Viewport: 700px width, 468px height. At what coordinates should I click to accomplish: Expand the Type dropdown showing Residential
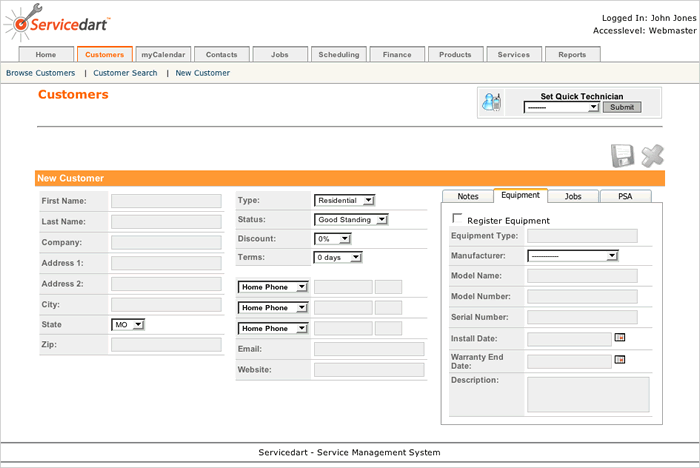pyautogui.click(x=344, y=200)
